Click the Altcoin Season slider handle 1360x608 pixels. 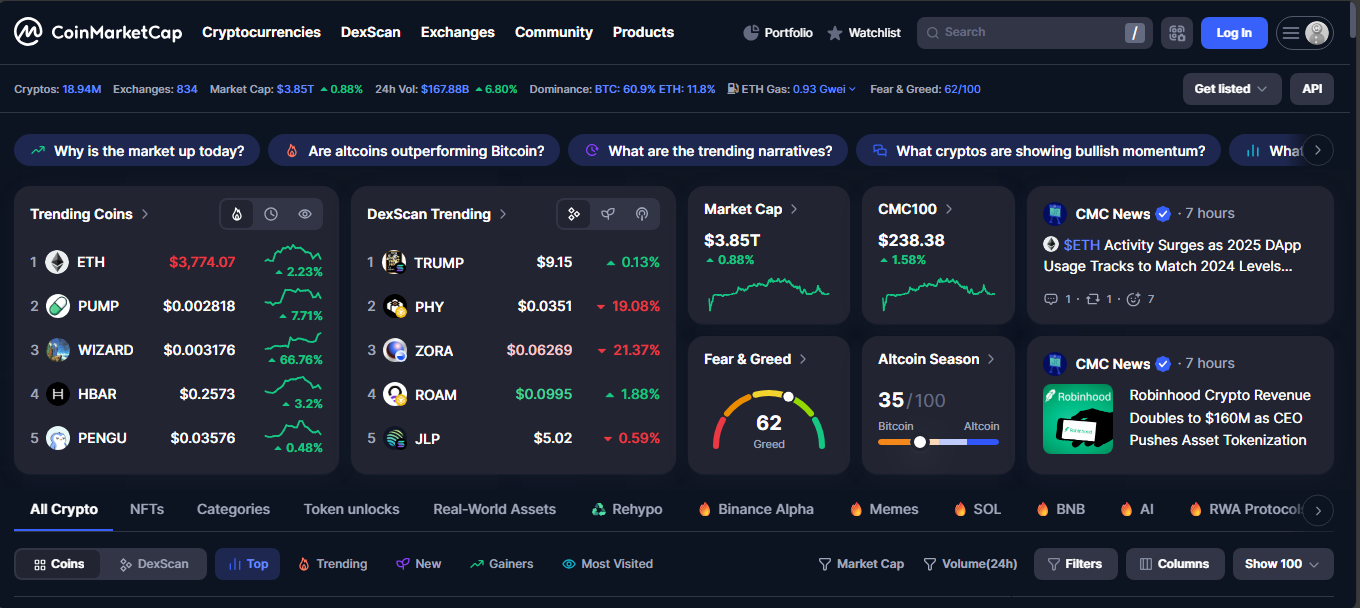pos(920,441)
